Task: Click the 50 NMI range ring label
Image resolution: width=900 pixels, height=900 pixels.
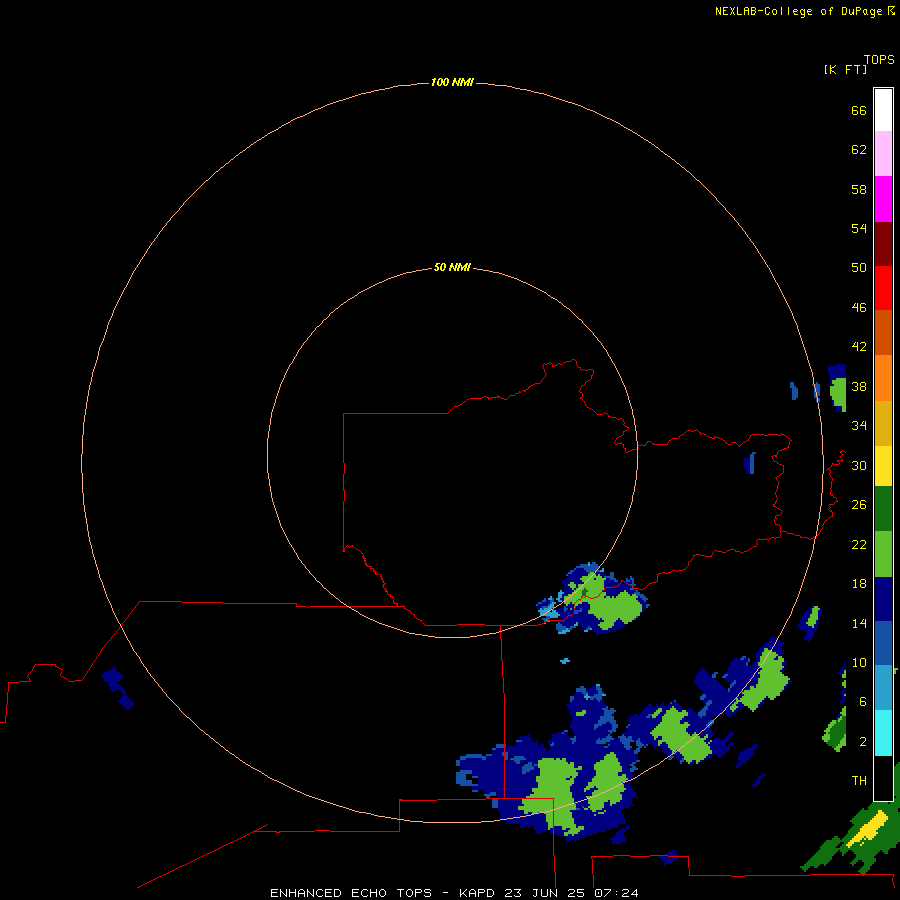Action: tap(452, 267)
